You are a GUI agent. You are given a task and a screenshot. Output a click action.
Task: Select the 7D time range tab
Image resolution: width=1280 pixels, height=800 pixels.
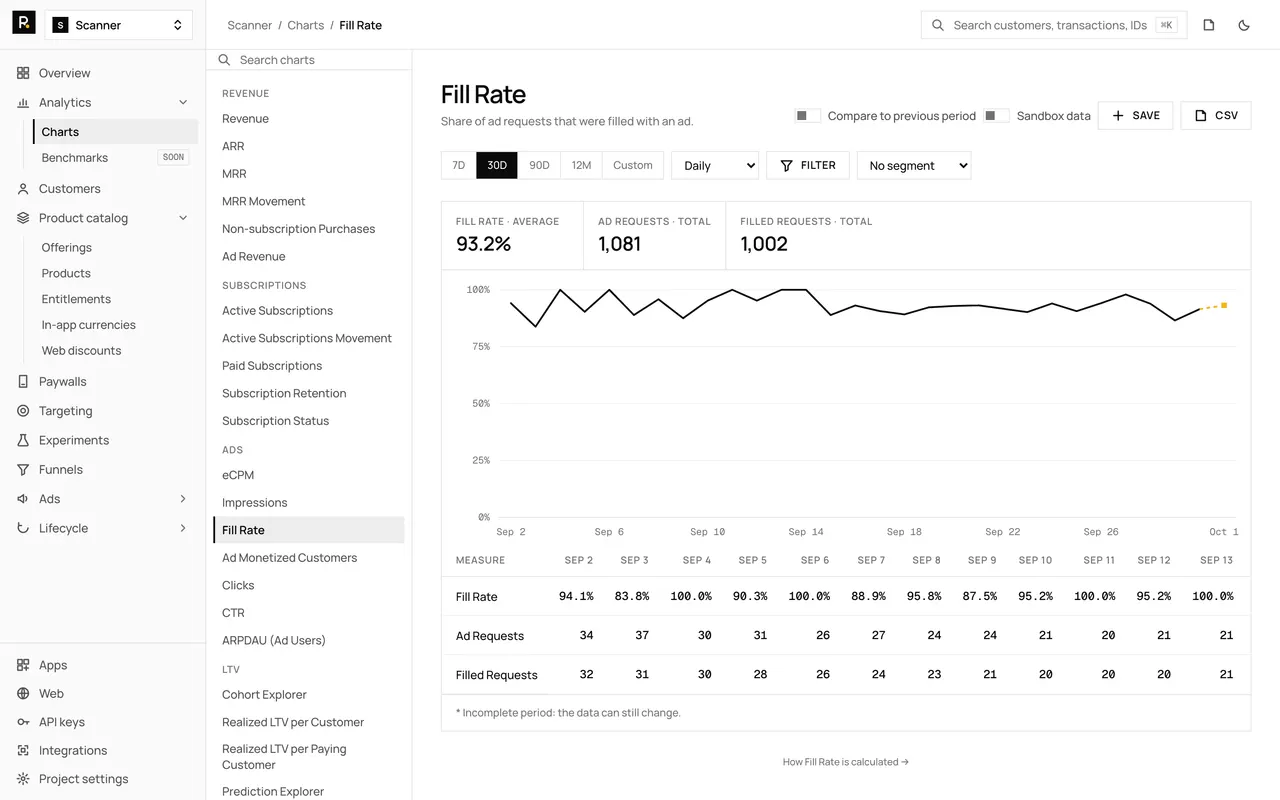click(x=459, y=166)
